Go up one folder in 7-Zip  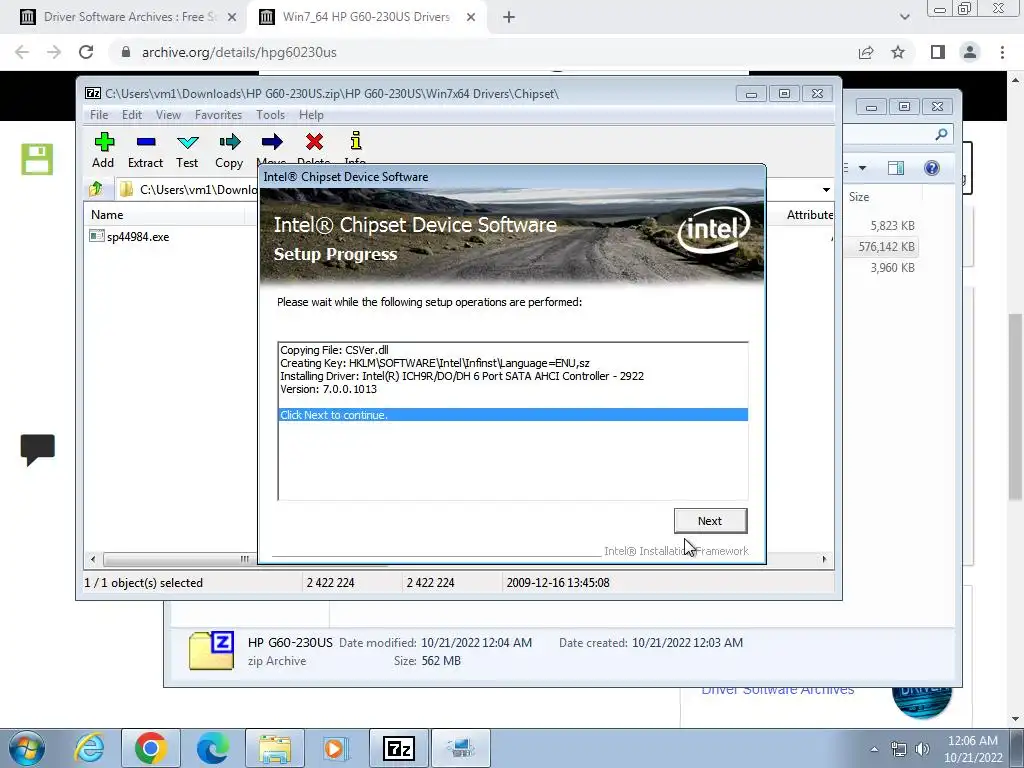[x=96, y=189]
